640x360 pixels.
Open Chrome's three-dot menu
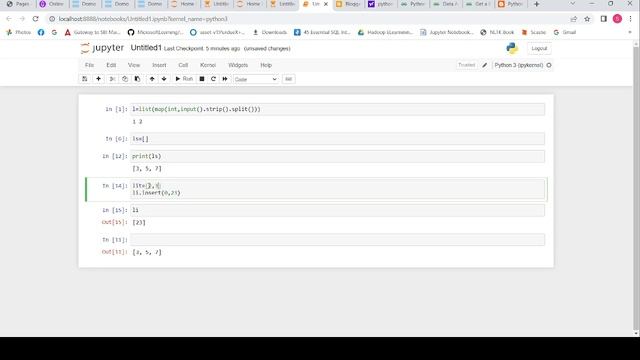tap(631, 19)
